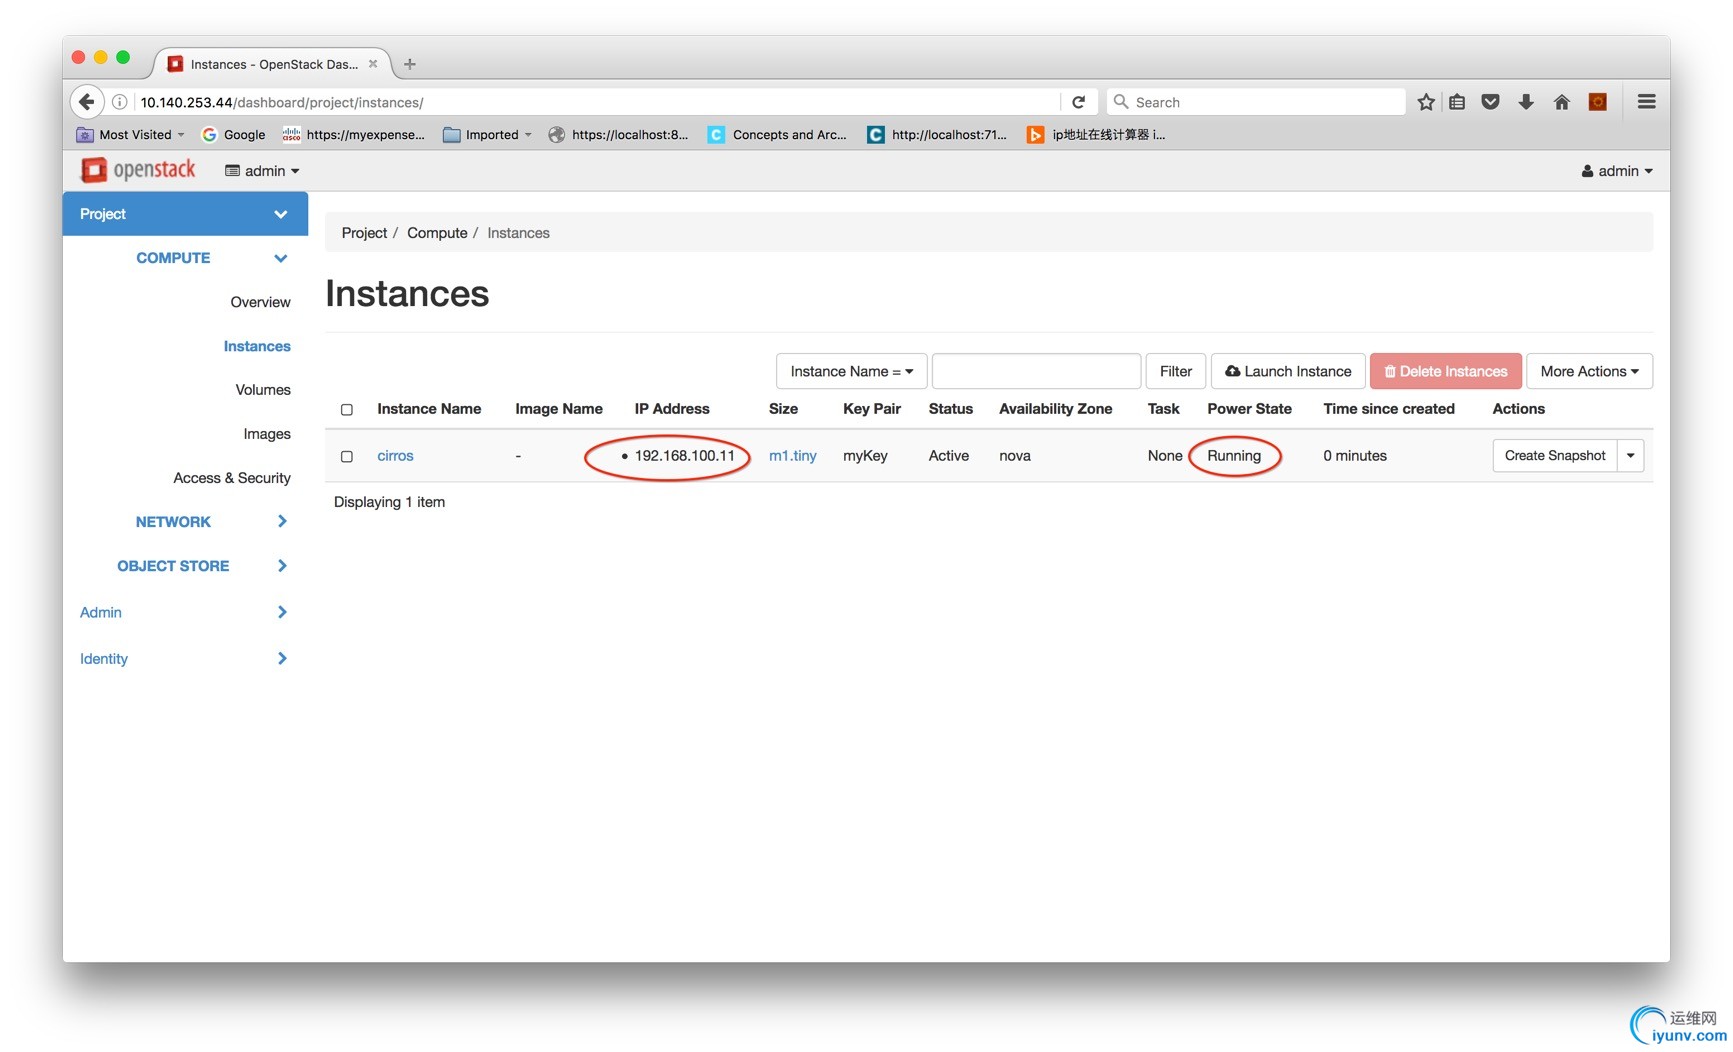Open the downloads arrow icon

click(x=1526, y=102)
